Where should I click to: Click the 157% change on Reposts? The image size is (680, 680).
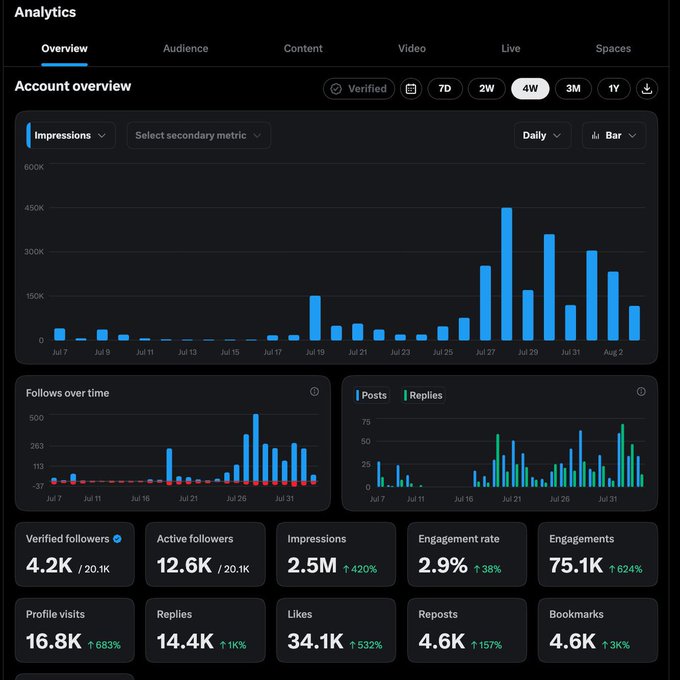tap(486, 645)
